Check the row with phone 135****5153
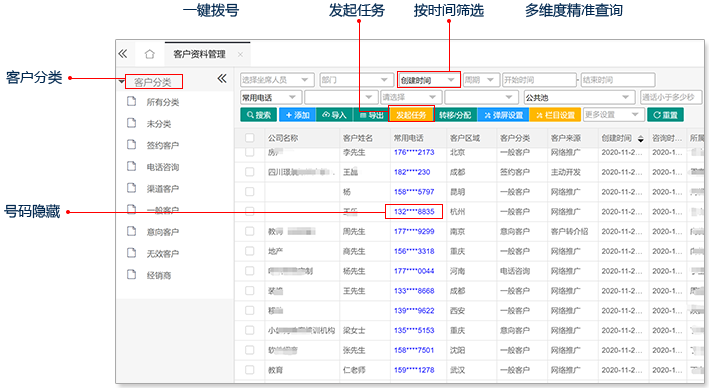Screen dimensions: 709x388 [x=250, y=330]
